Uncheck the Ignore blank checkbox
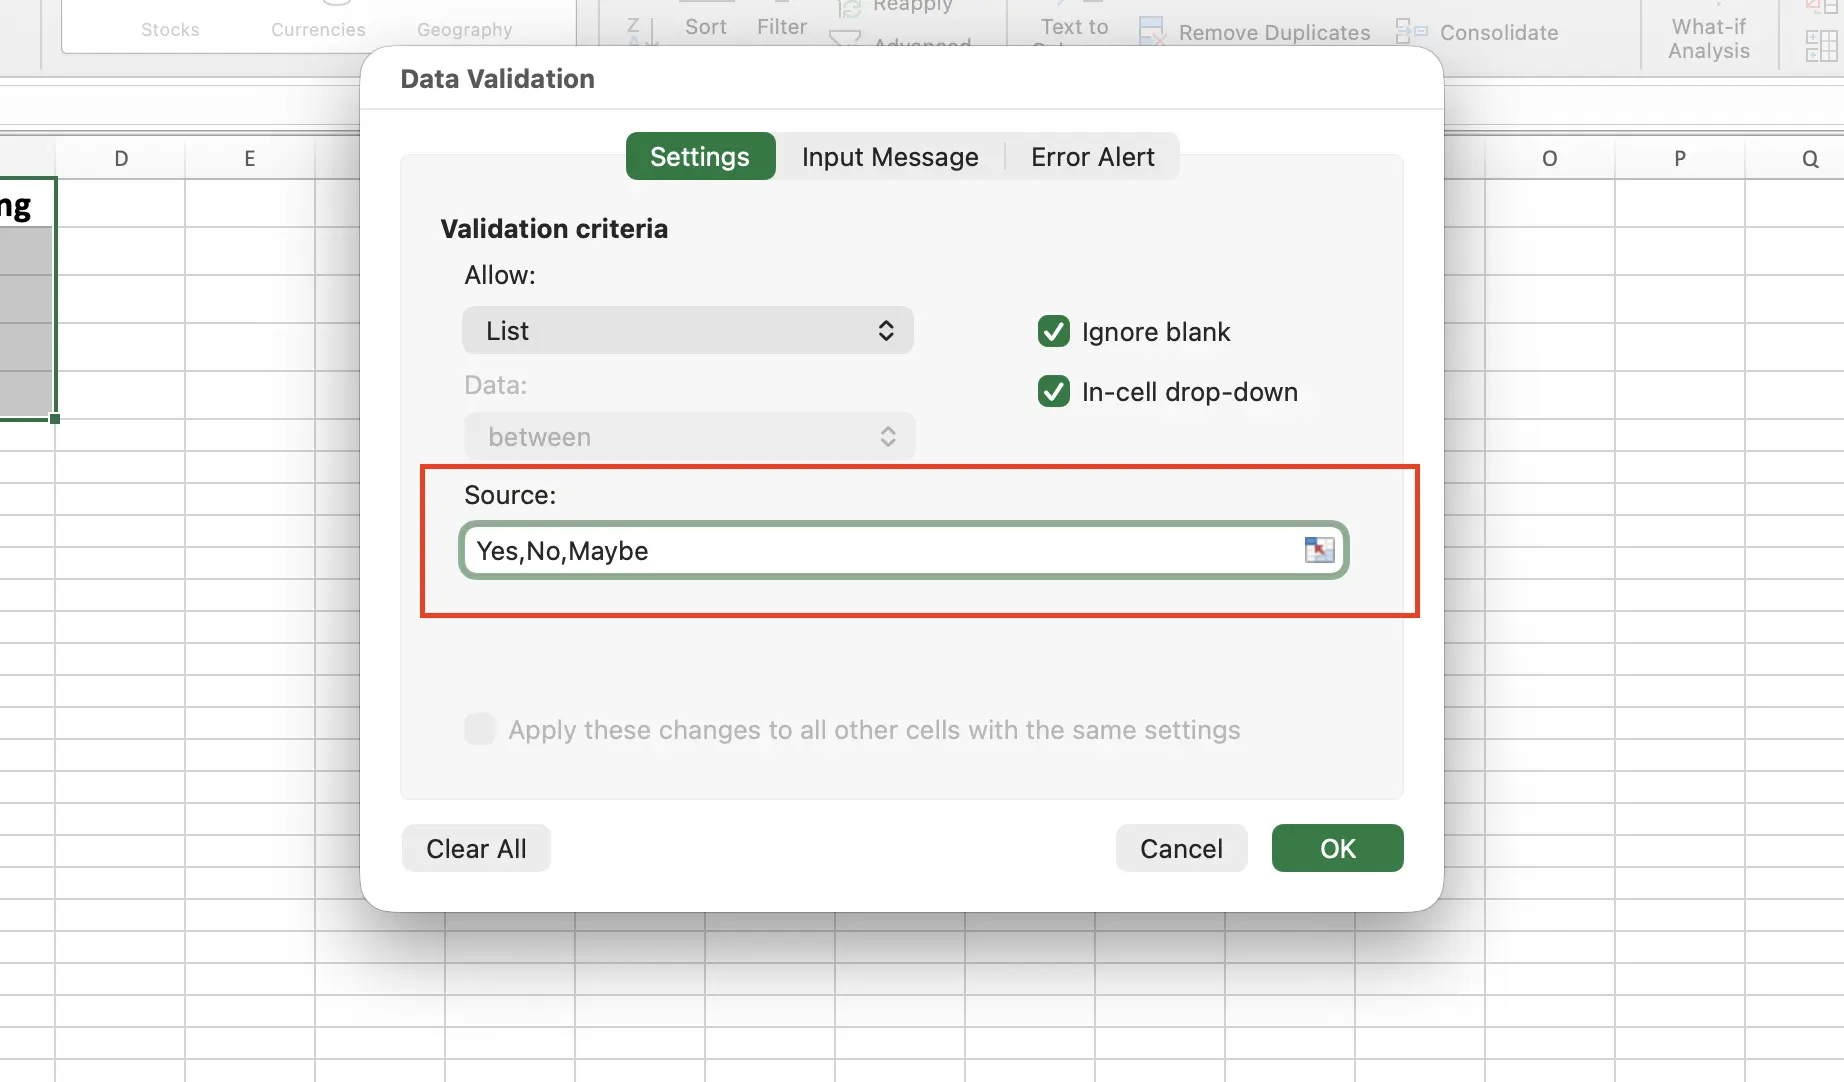Image resolution: width=1844 pixels, height=1082 pixels. click(1053, 331)
